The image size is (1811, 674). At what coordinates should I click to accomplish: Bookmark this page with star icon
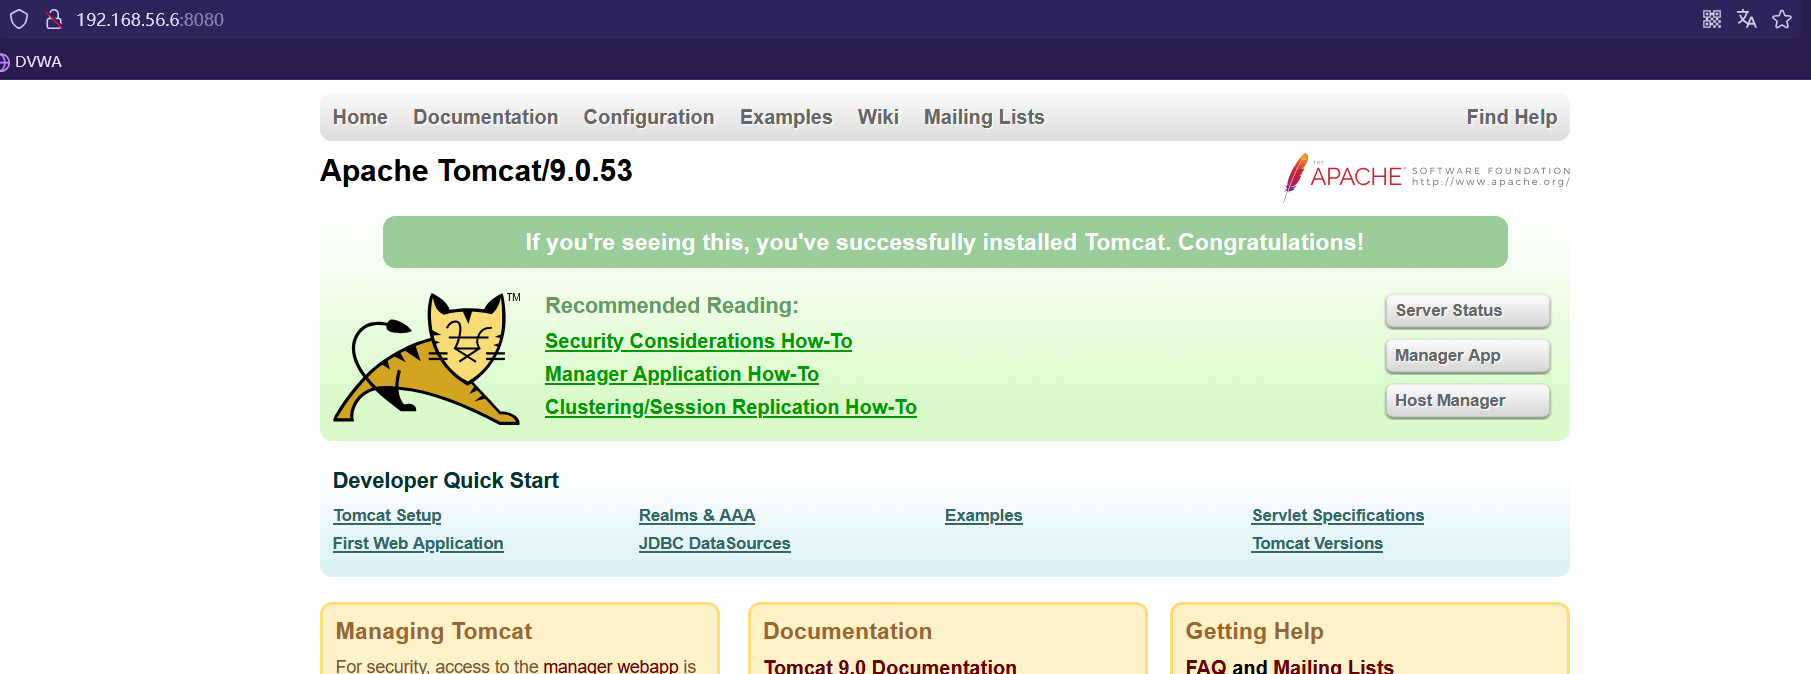(x=1781, y=19)
